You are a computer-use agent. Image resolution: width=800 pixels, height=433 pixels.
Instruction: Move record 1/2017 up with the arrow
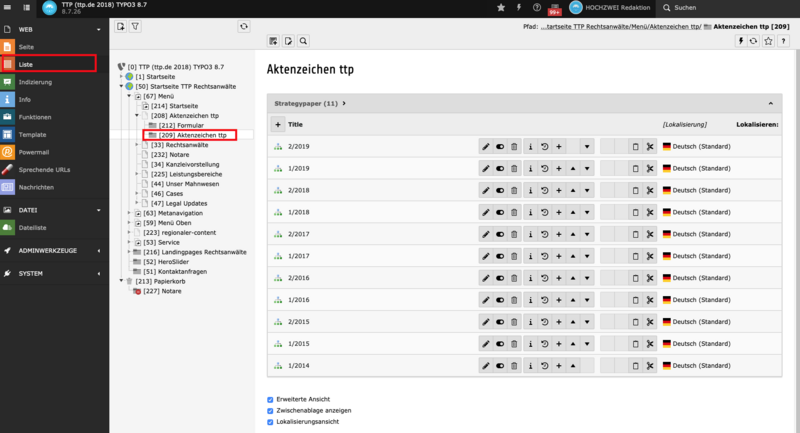573,256
